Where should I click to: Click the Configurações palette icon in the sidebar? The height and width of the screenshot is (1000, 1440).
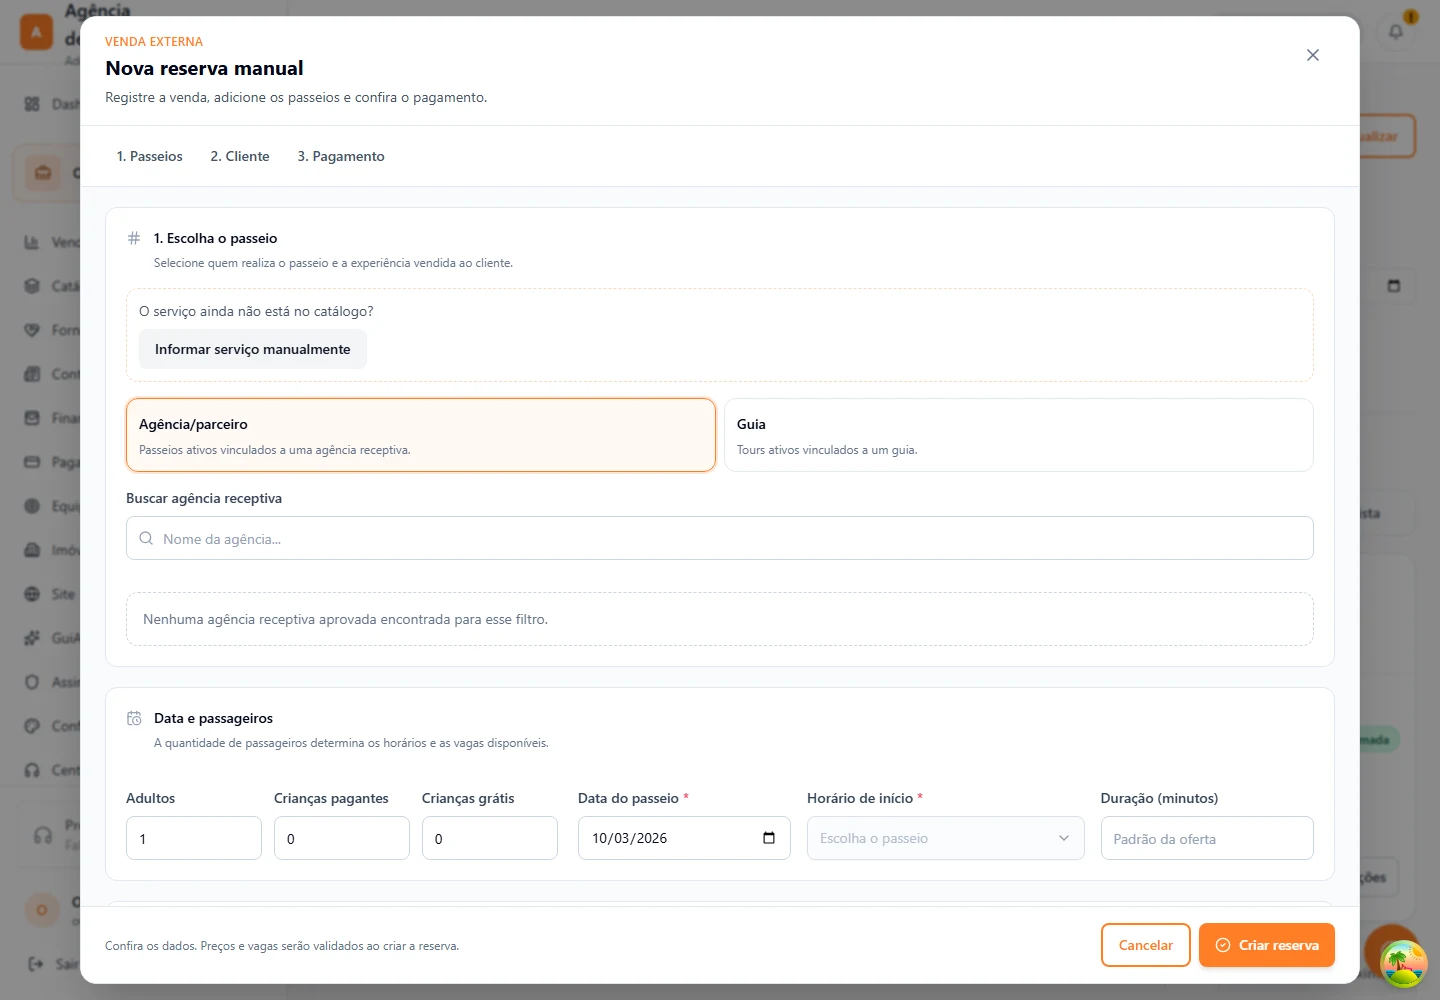[x=32, y=726]
